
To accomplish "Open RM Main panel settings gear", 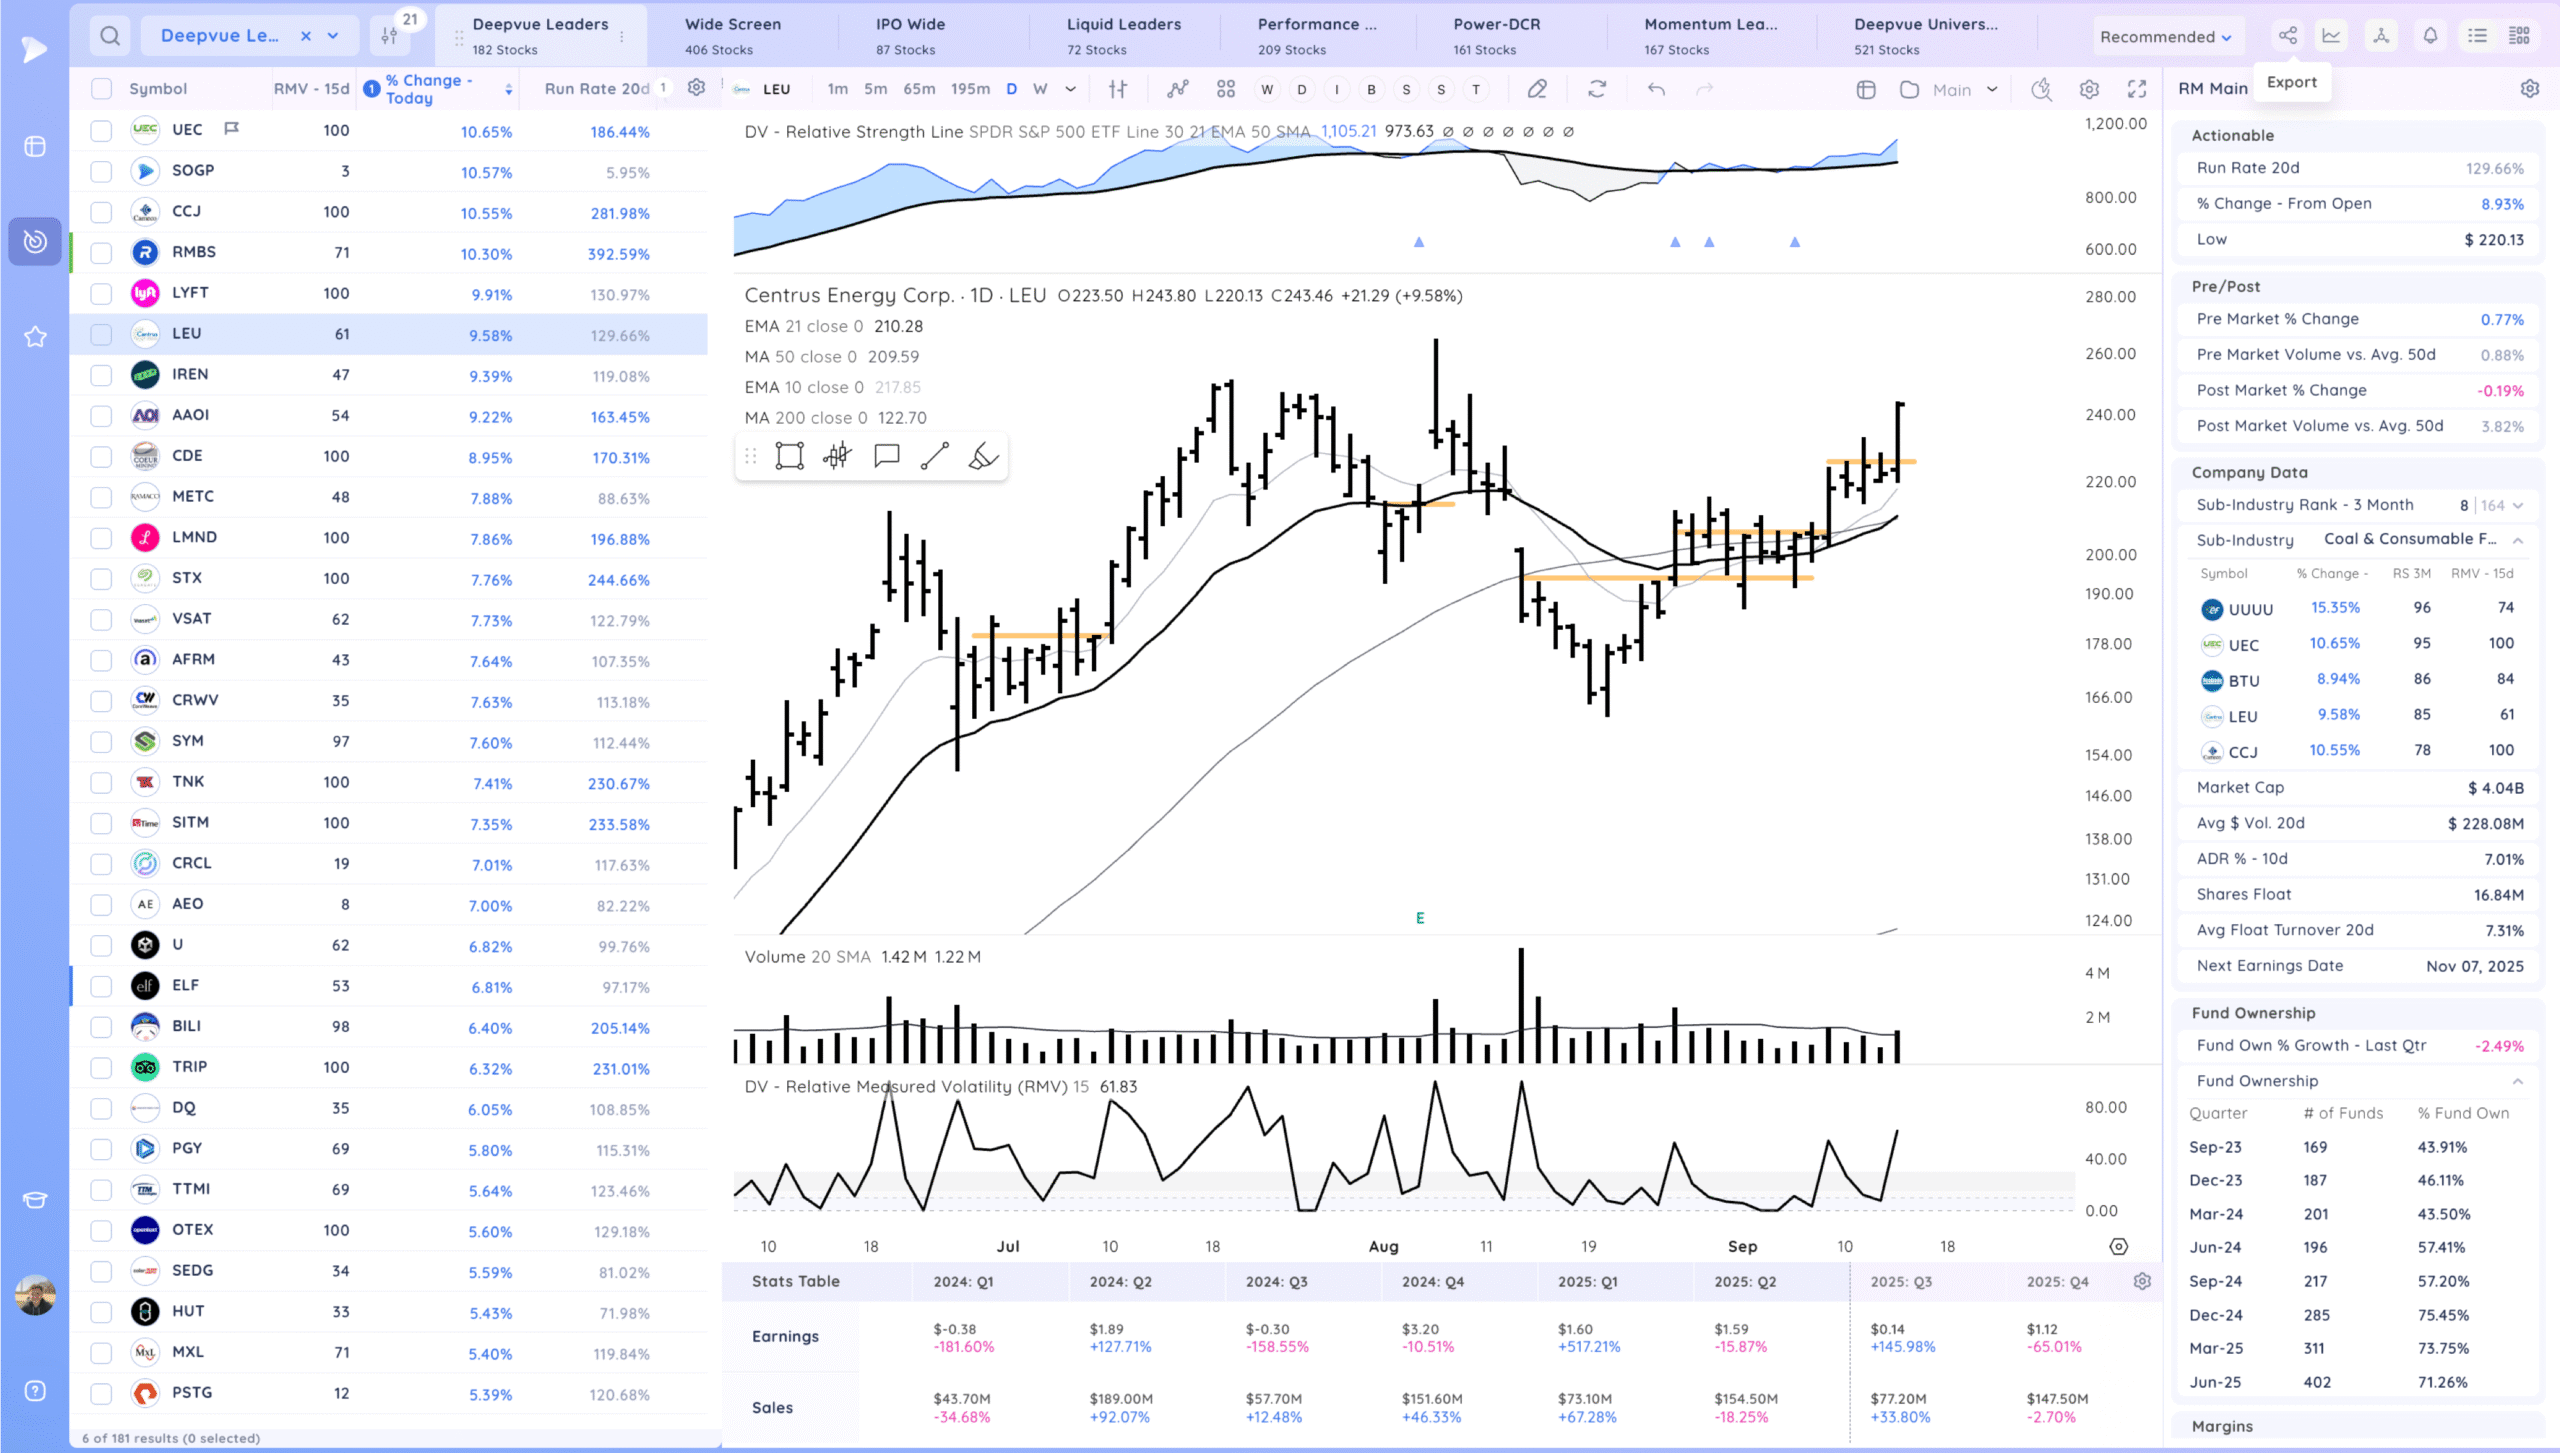I will 2530,88.
